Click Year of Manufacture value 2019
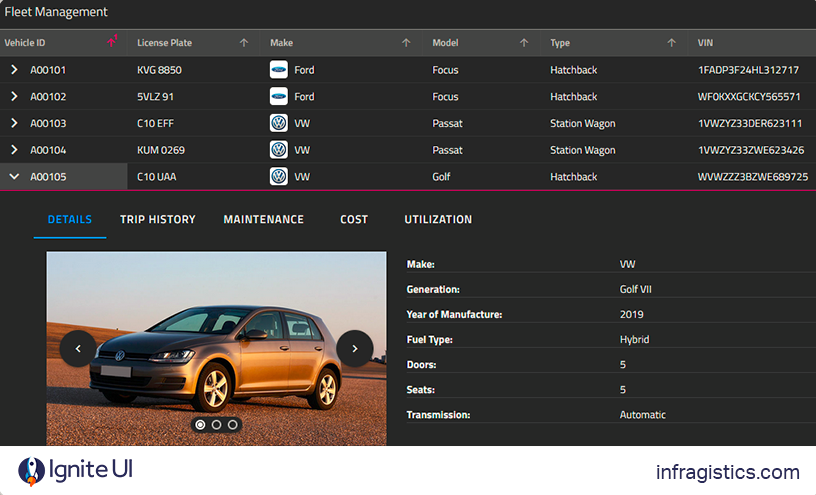Screen dimensions: 816x495 coord(631,314)
